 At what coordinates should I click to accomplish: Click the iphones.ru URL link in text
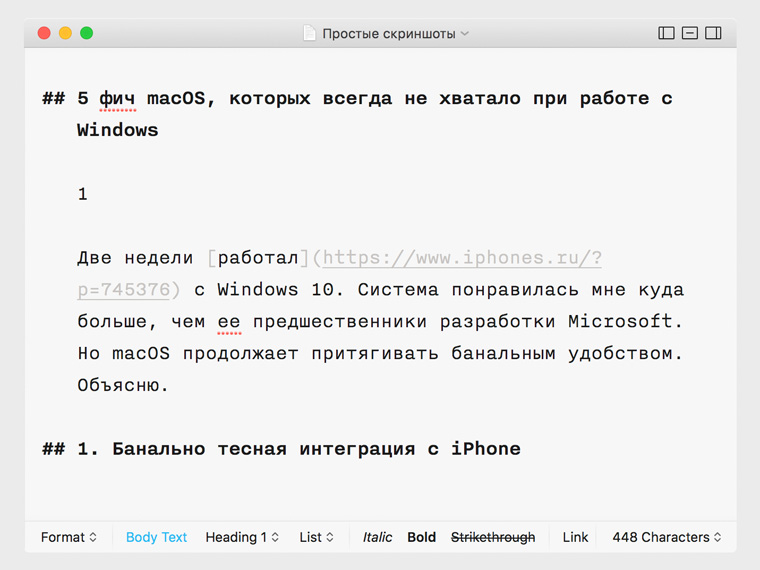click(x=462, y=258)
